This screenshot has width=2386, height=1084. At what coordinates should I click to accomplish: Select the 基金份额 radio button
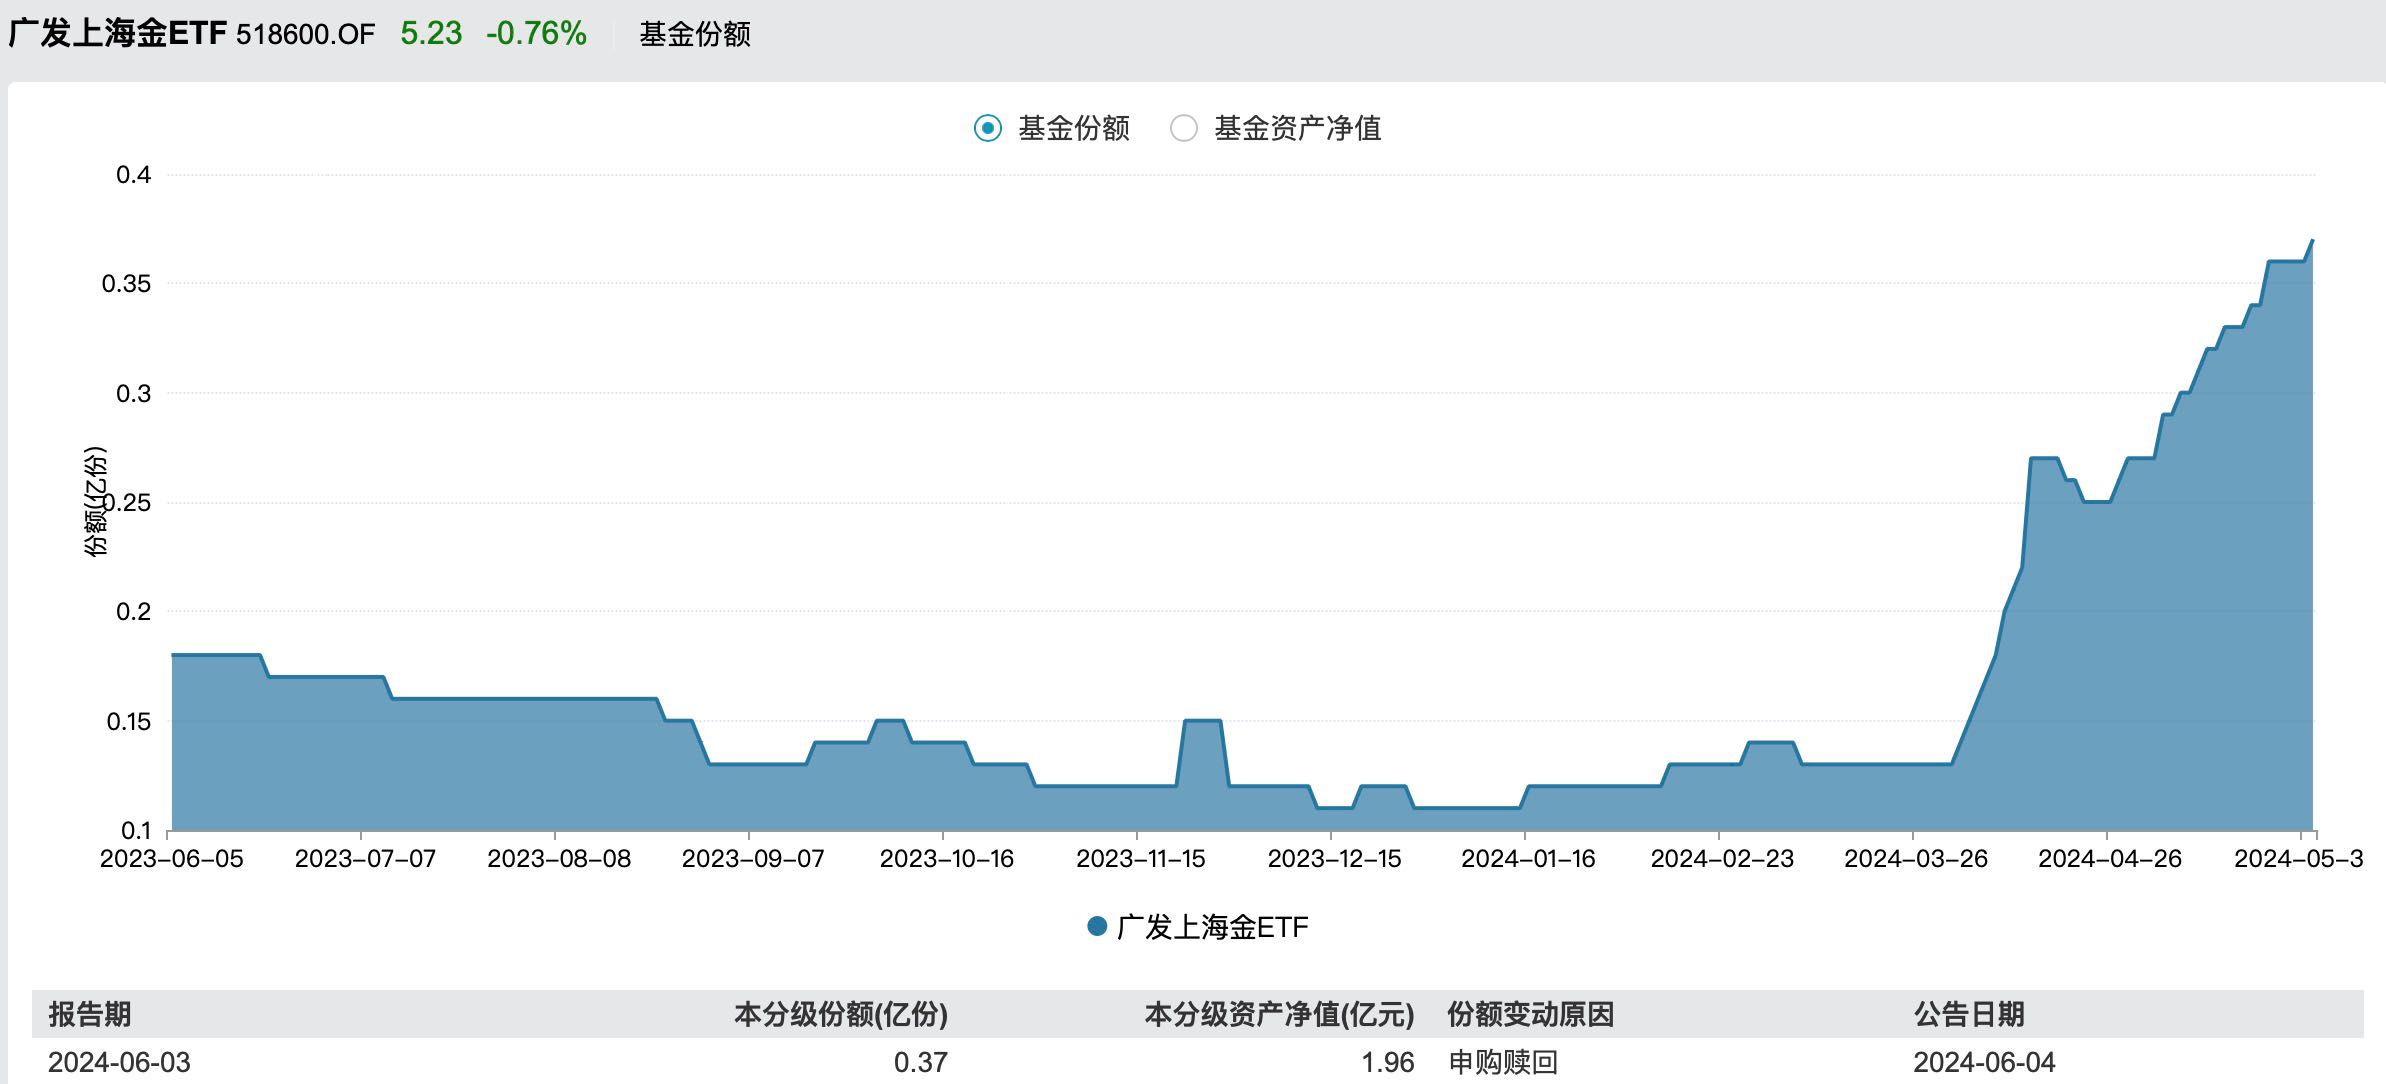coord(988,128)
